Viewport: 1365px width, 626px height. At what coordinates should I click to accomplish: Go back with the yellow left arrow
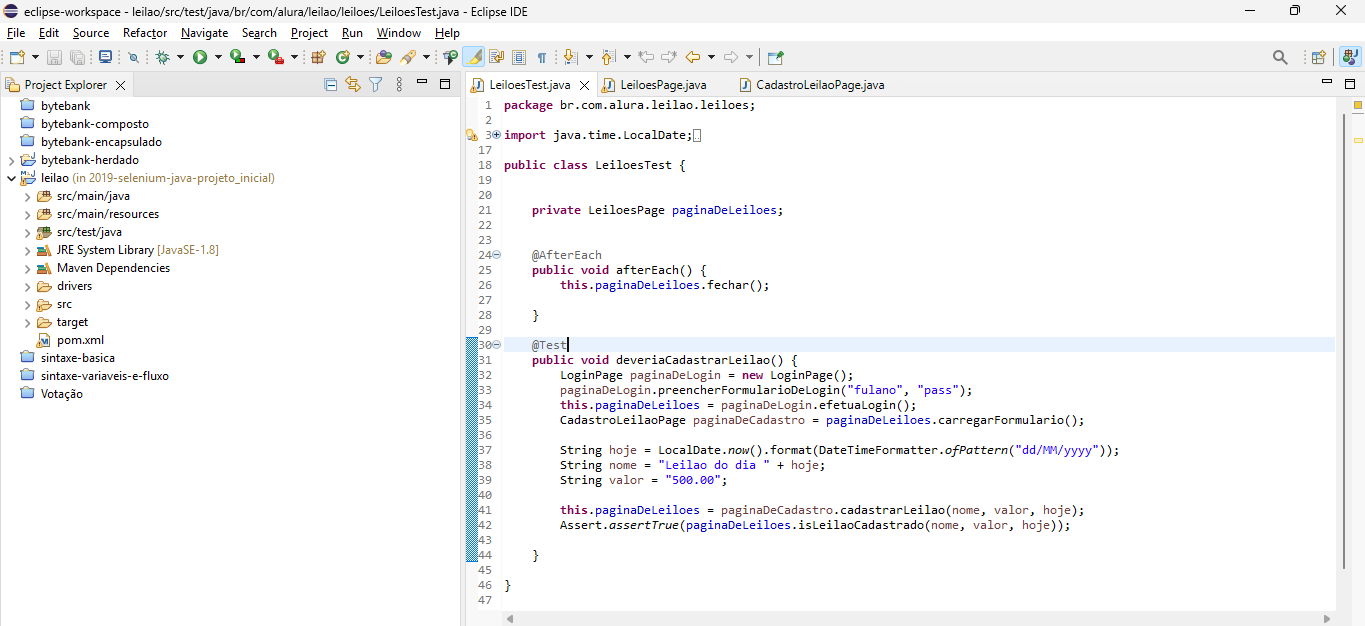692,58
